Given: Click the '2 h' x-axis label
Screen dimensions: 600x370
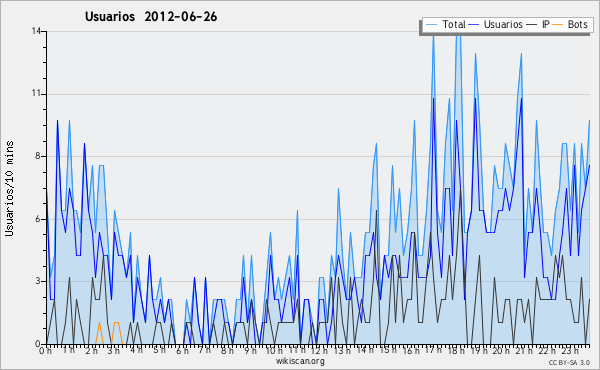Looking at the screenshot, I should (x=91, y=350).
